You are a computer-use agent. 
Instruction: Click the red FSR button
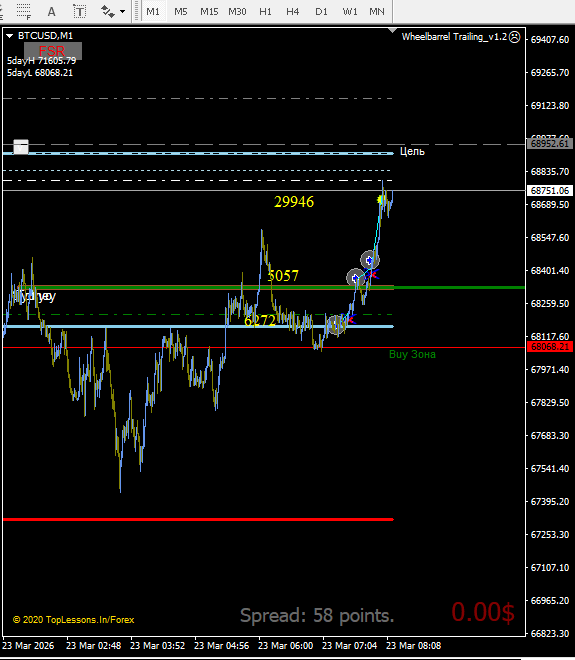coord(53,51)
